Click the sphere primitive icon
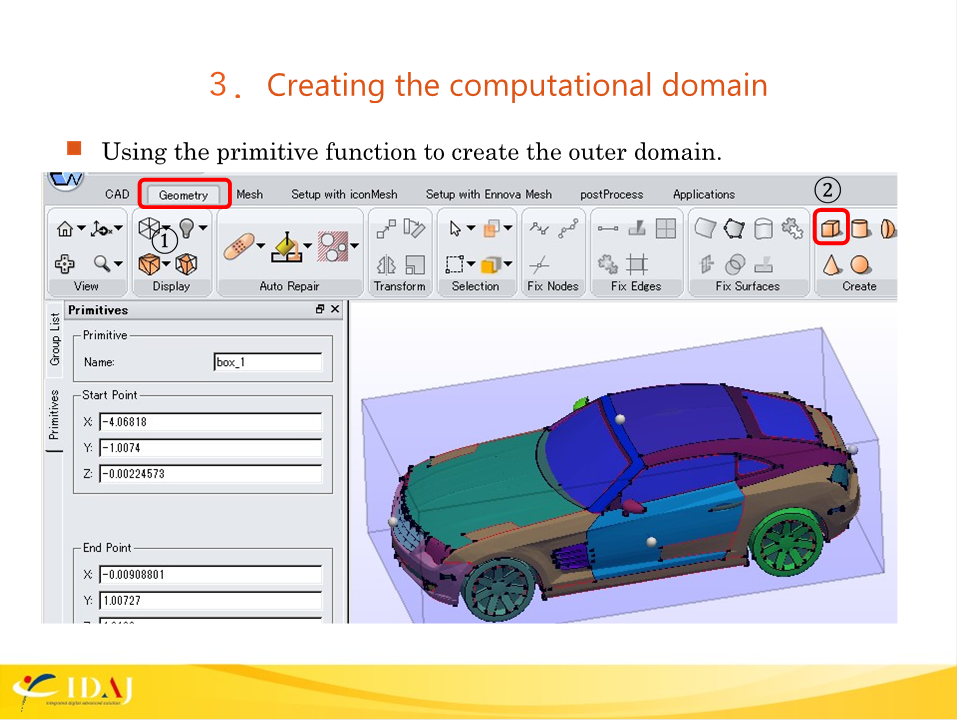This screenshot has height=720, width=960. point(860,264)
